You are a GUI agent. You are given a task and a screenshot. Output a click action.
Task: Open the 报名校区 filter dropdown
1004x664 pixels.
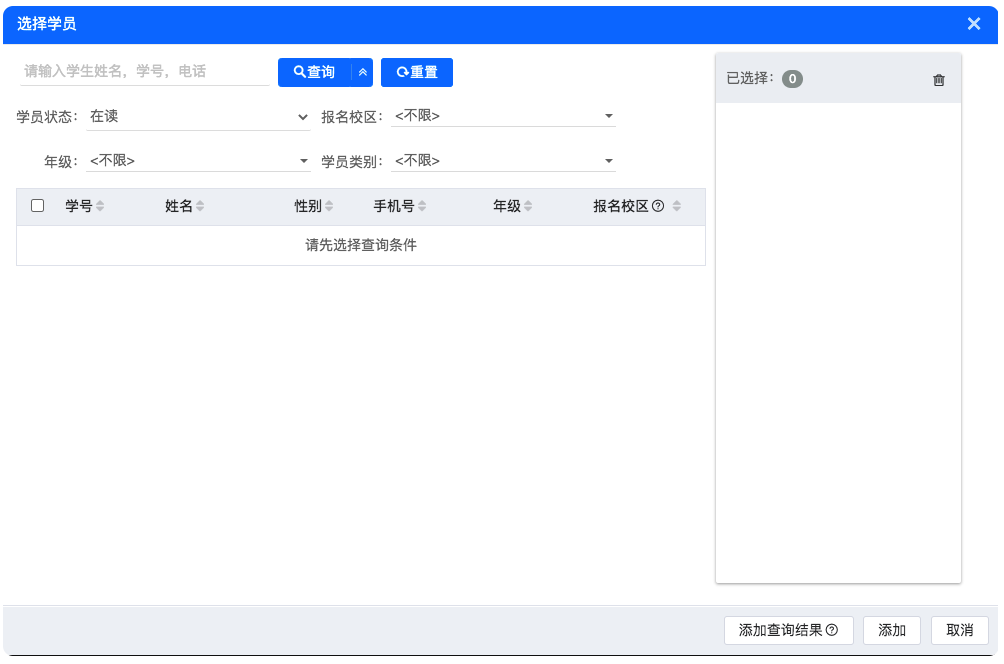coord(503,116)
